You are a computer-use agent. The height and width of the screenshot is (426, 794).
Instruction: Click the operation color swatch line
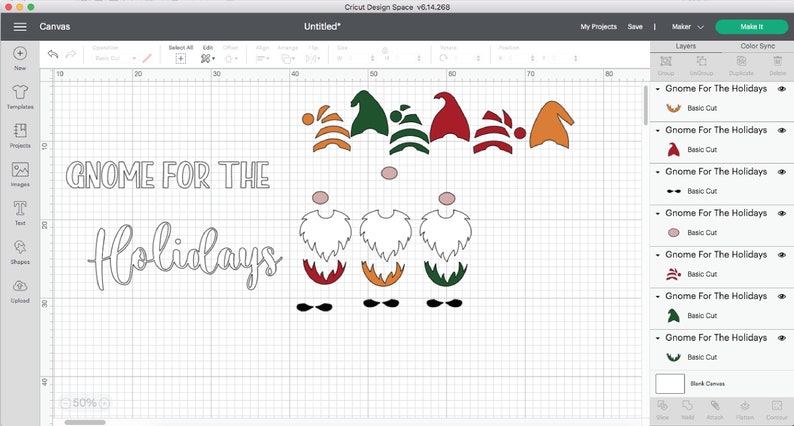[147, 58]
